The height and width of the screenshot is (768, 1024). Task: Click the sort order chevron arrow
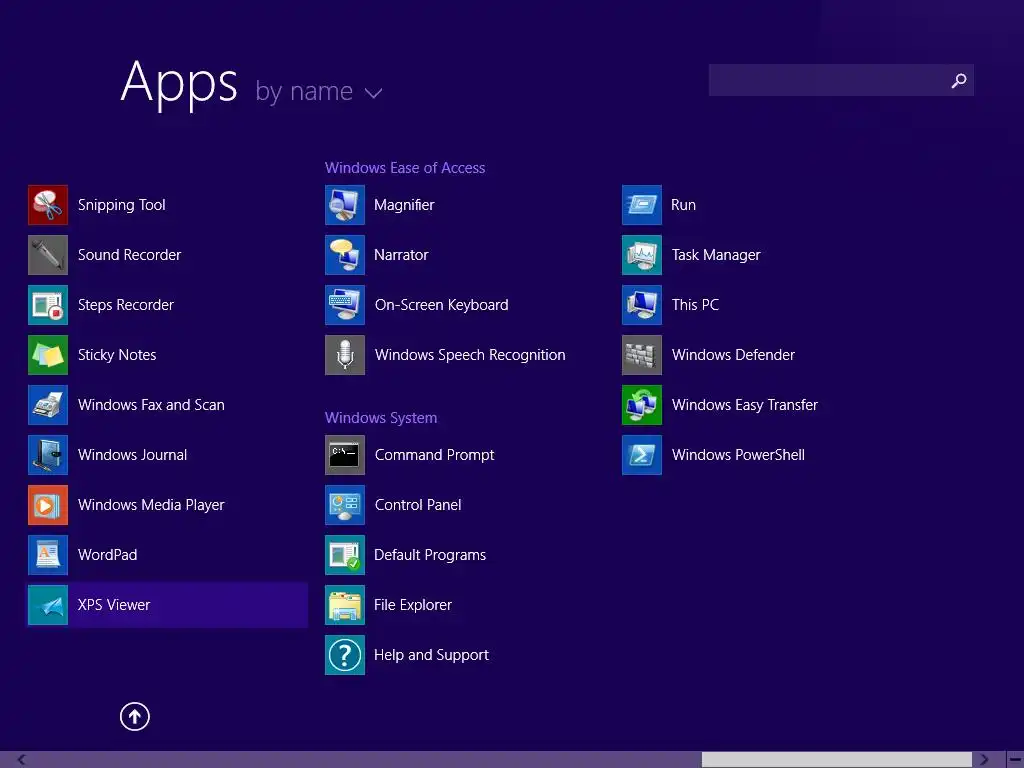tap(374, 93)
